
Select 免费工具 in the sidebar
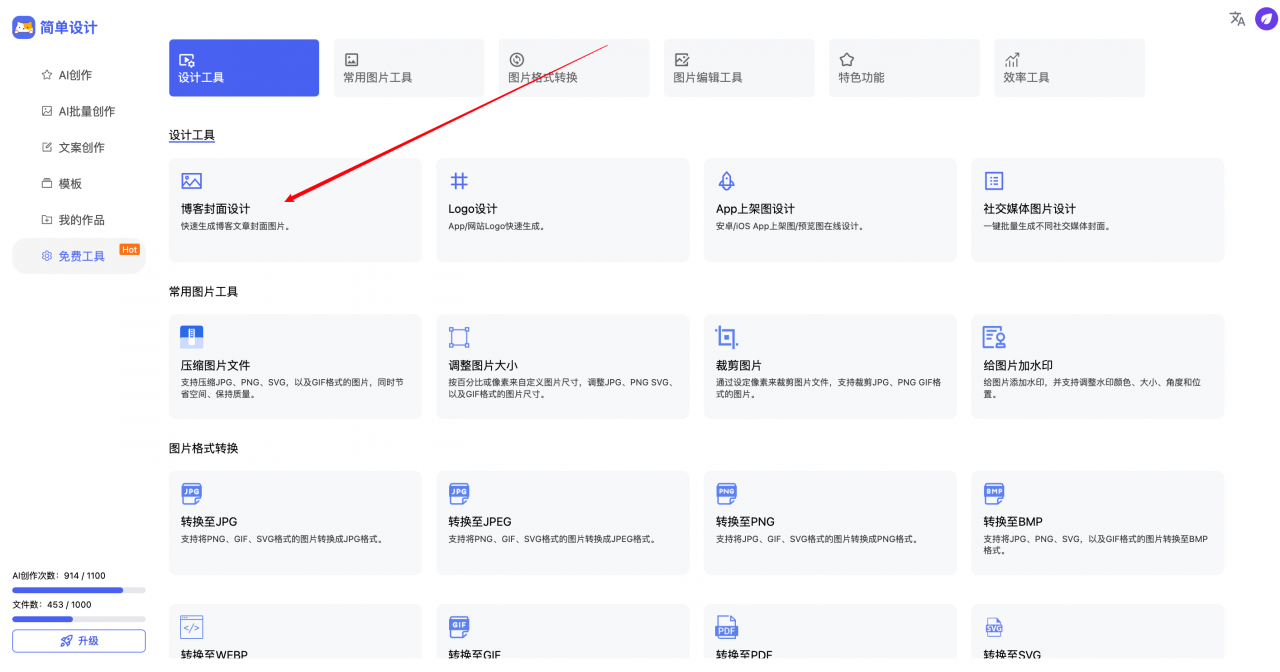coord(79,256)
